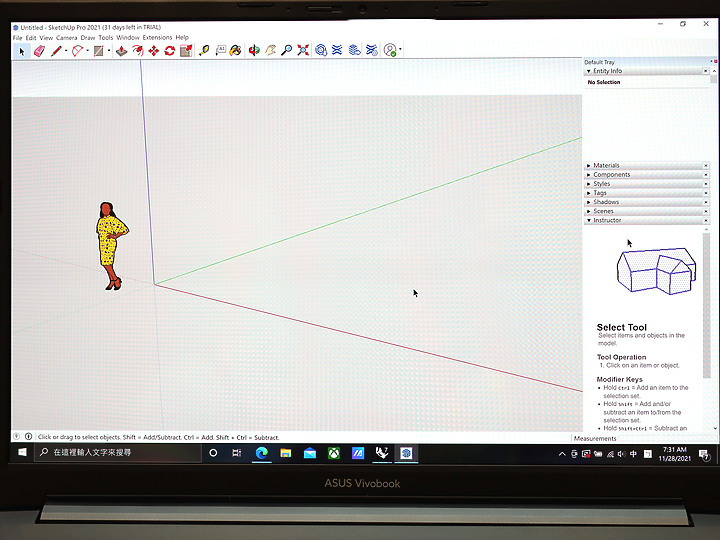Open the Windows Start menu
Image resolution: width=720 pixels, height=540 pixels.
[22, 453]
